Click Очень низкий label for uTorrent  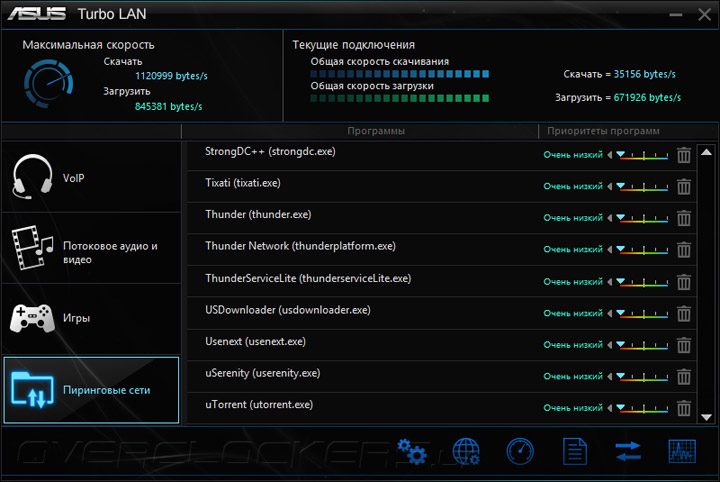coord(573,408)
